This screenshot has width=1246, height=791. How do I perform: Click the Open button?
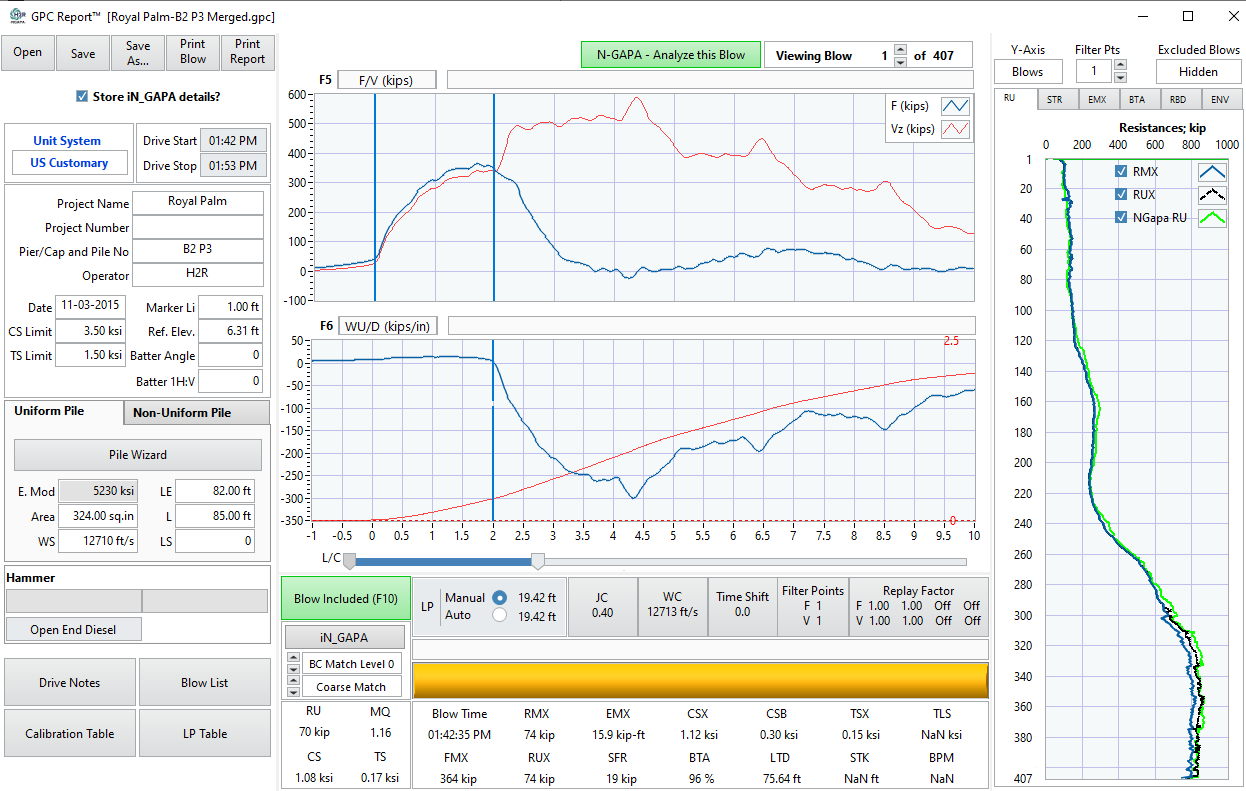[x=28, y=52]
